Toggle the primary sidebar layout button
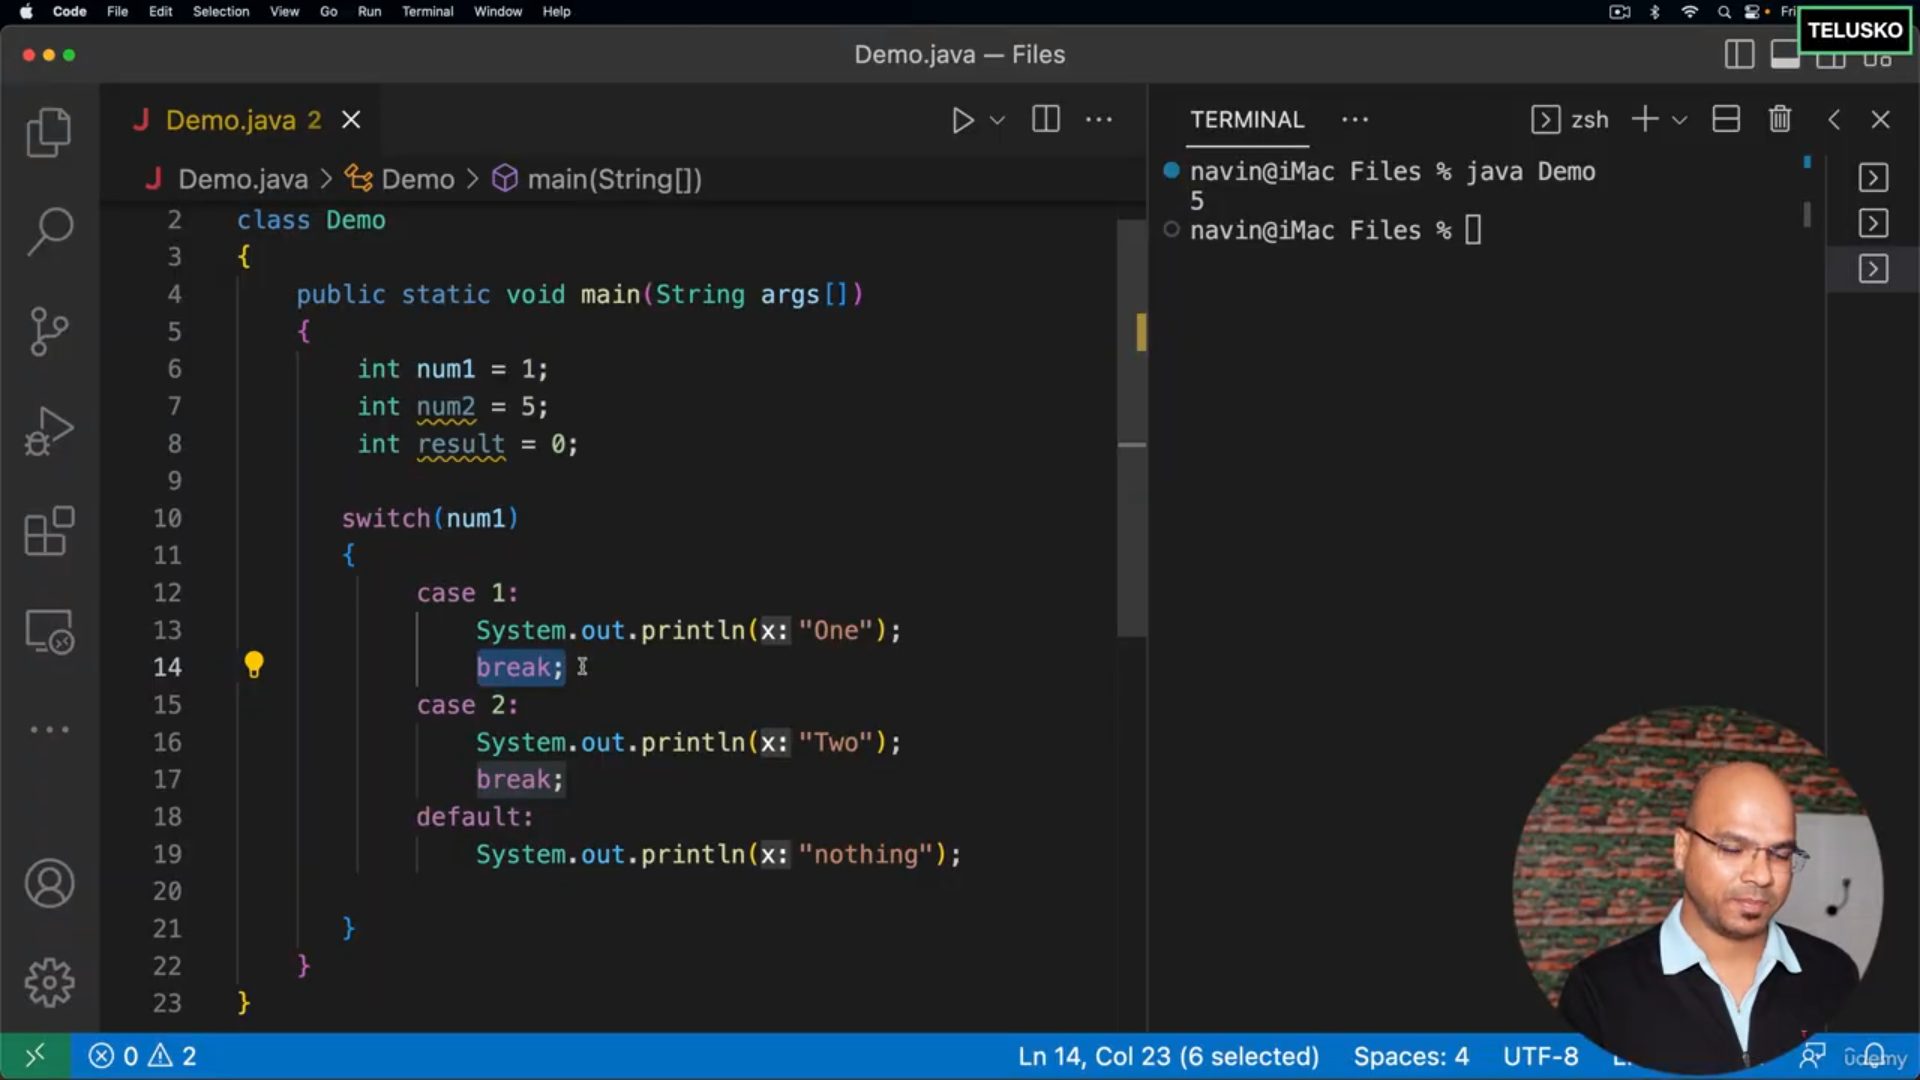This screenshot has height=1080, width=1920. pyautogui.click(x=1739, y=55)
